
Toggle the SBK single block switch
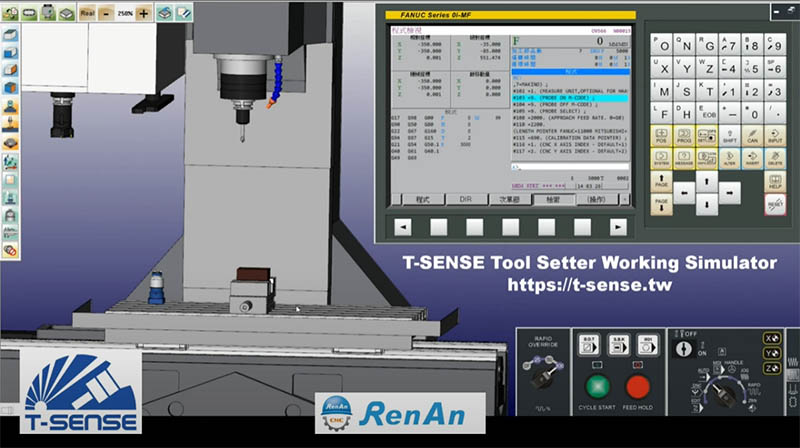pos(618,345)
